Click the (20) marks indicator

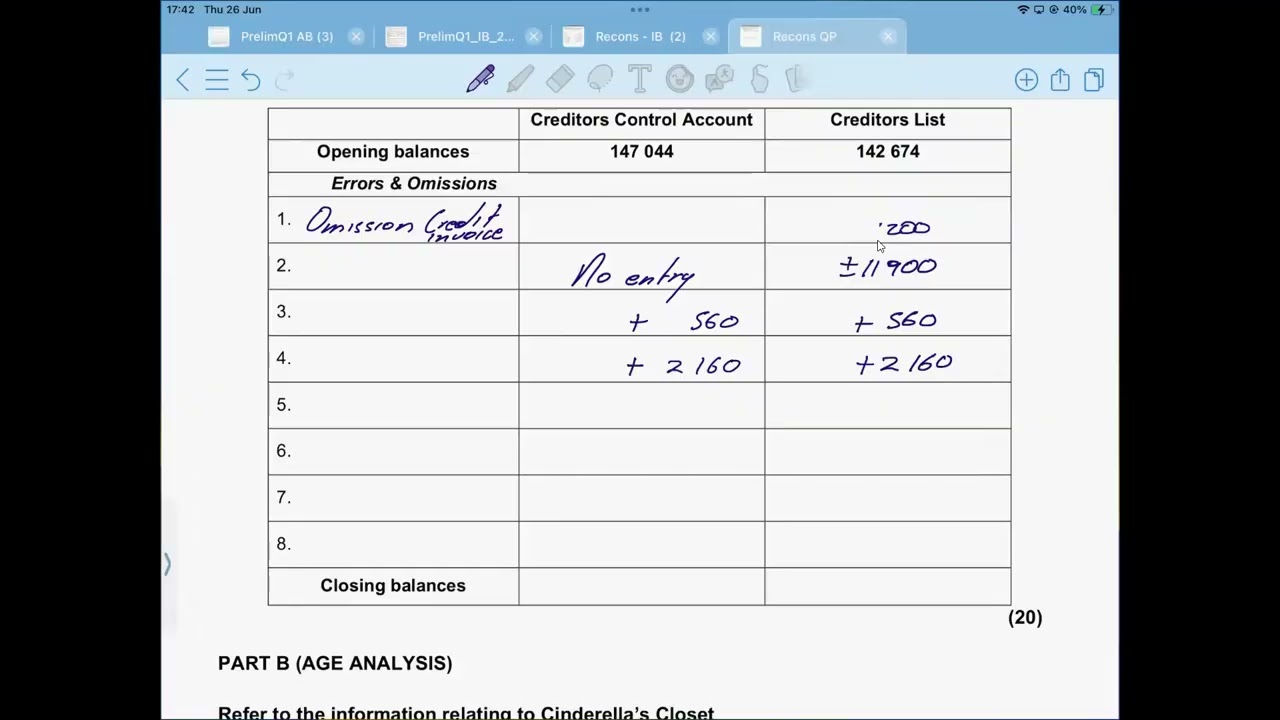coord(1025,617)
